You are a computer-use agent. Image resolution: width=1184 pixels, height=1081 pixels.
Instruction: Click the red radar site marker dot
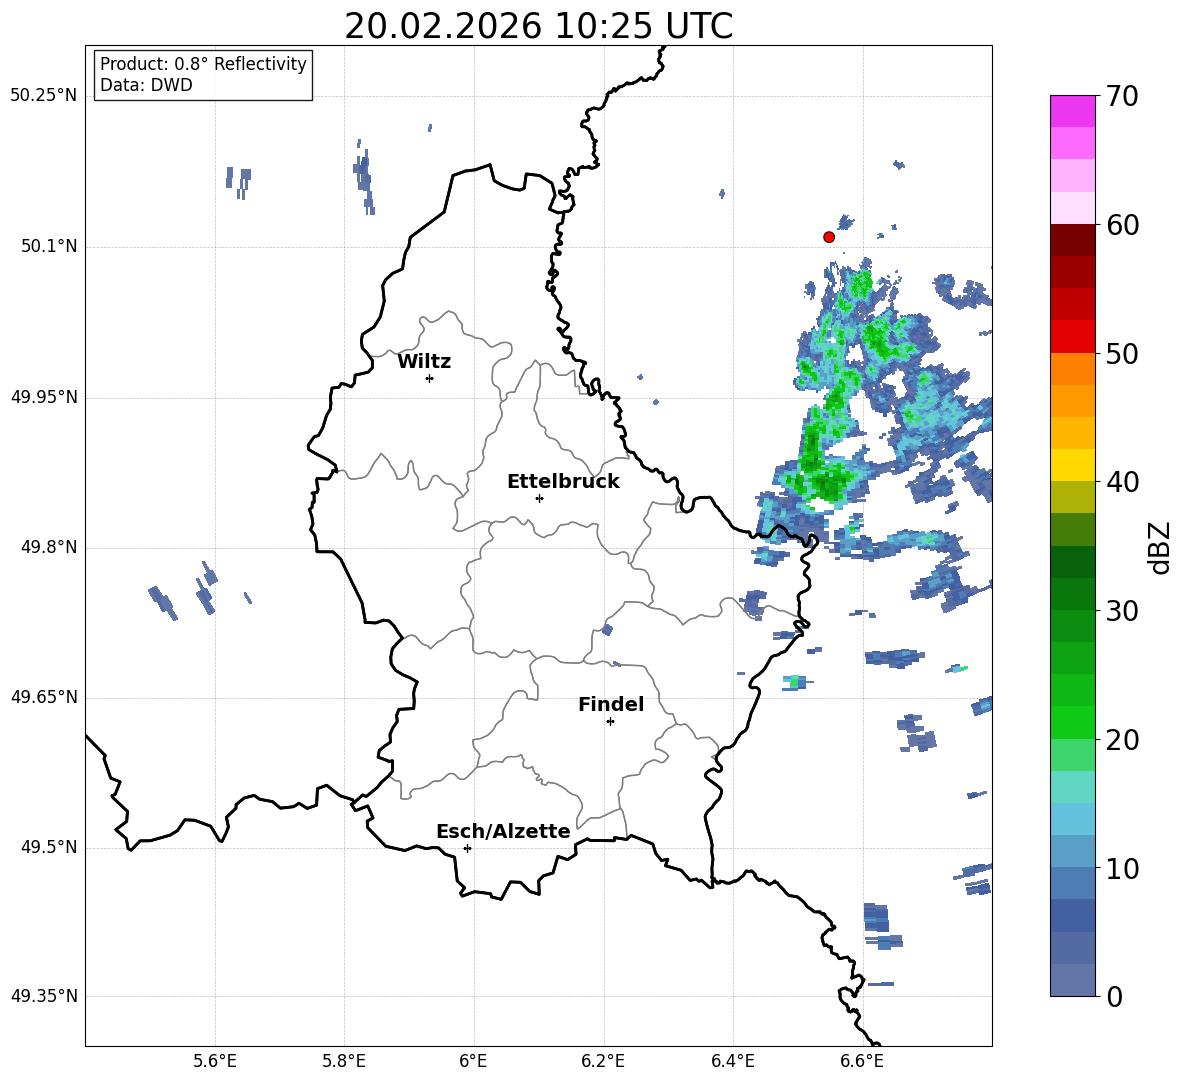point(829,237)
